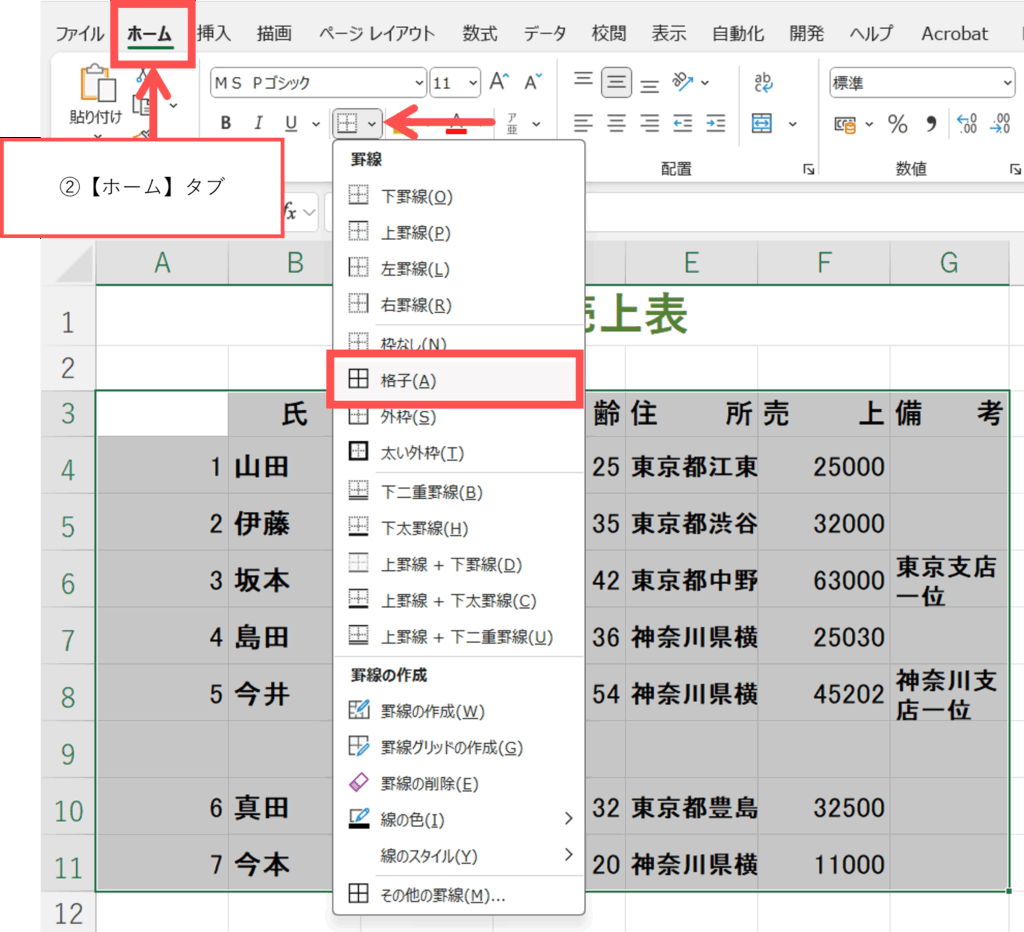The width and height of the screenshot is (1024, 932).
Task: Click the merge and center icon
Action: click(762, 124)
